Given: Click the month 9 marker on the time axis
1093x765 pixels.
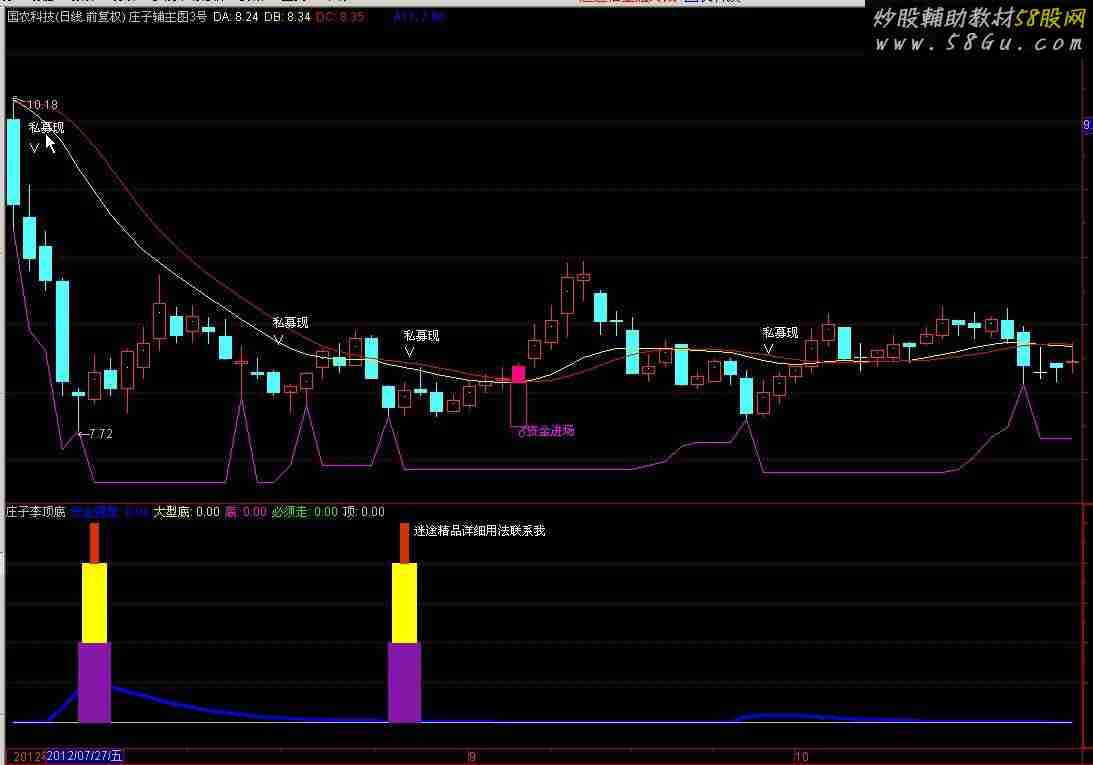Looking at the screenshot, I should 472,757.
